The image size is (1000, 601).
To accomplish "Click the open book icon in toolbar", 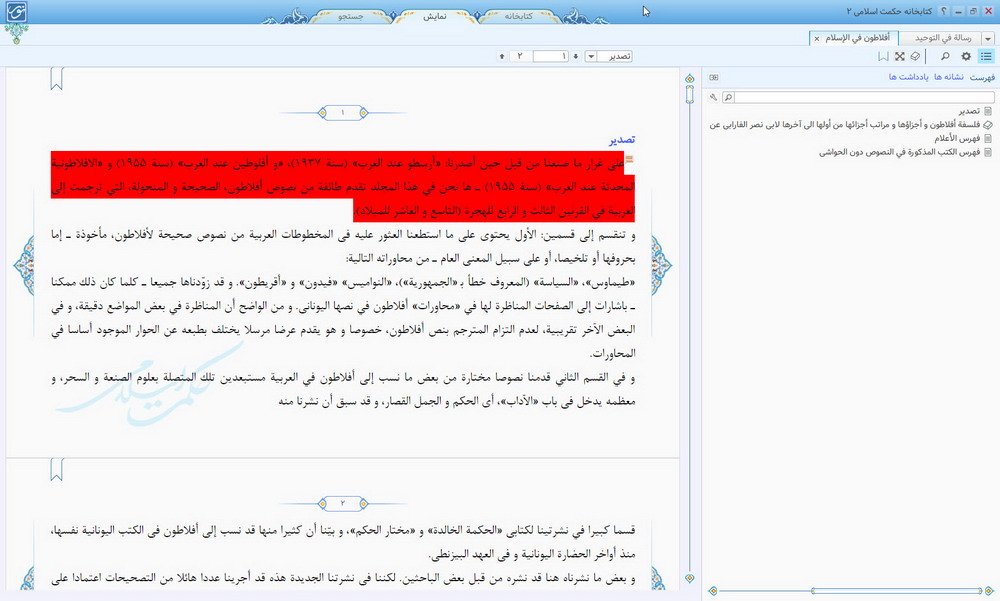I will click(916, 56).
